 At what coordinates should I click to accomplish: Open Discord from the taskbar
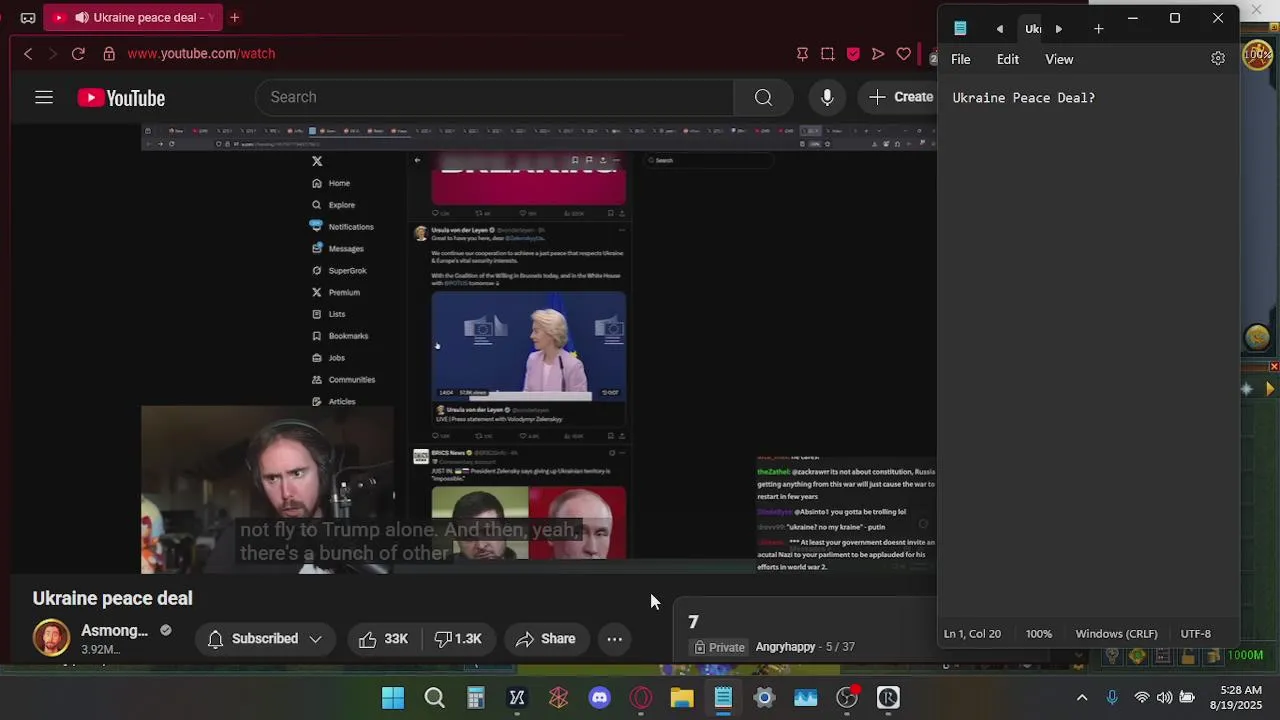600,698
